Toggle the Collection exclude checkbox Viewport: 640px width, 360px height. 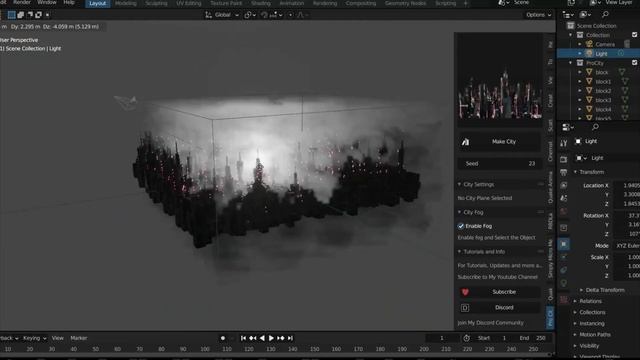tap(635, 35)
